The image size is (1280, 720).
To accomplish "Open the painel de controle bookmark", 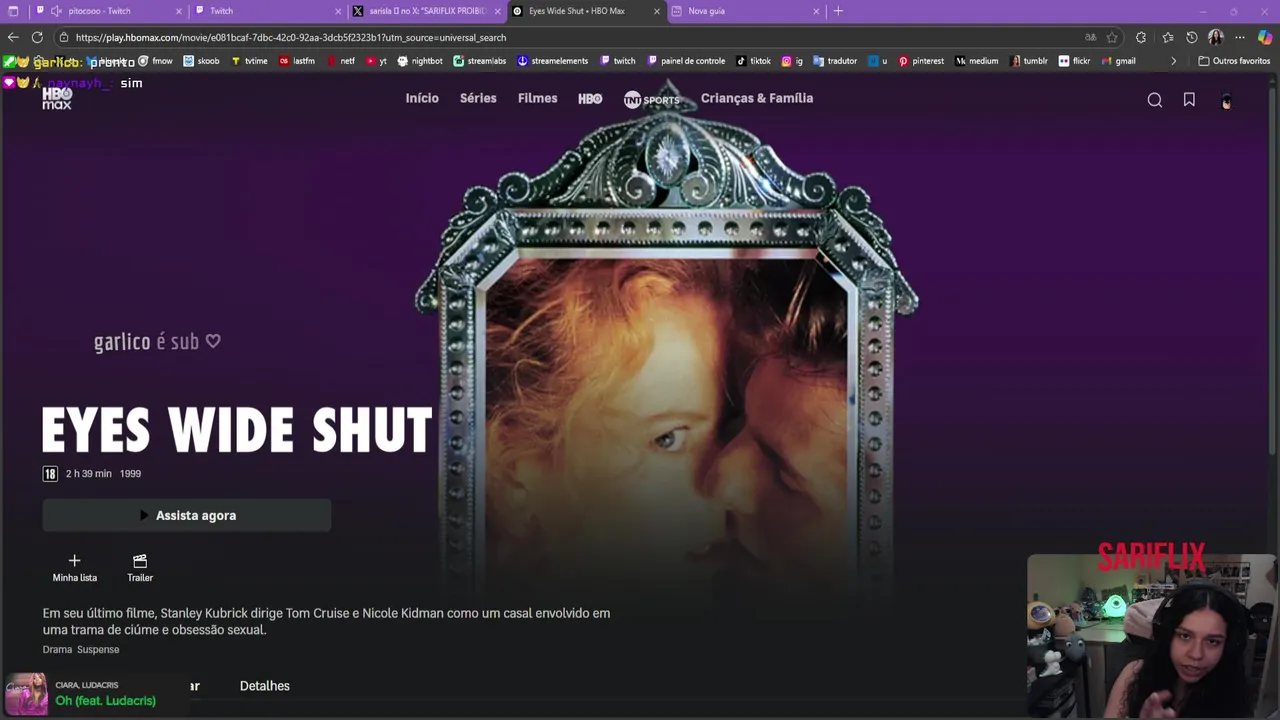I will point(687,61).
